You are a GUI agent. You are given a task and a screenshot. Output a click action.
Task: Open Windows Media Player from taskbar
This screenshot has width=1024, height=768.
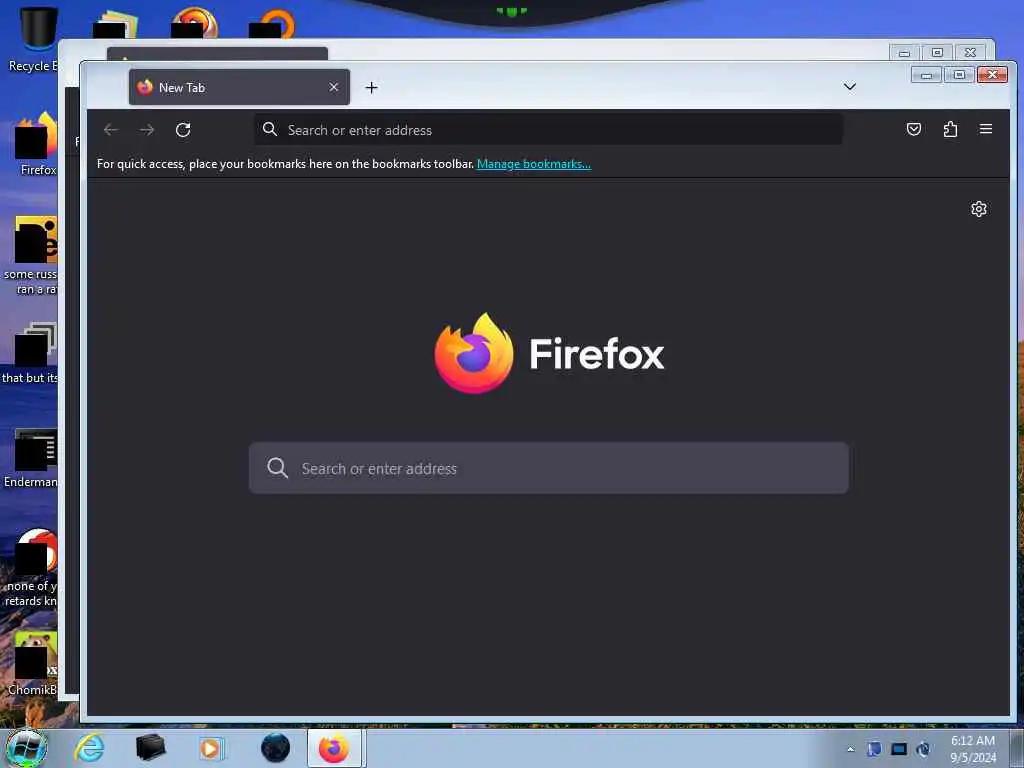211,748
